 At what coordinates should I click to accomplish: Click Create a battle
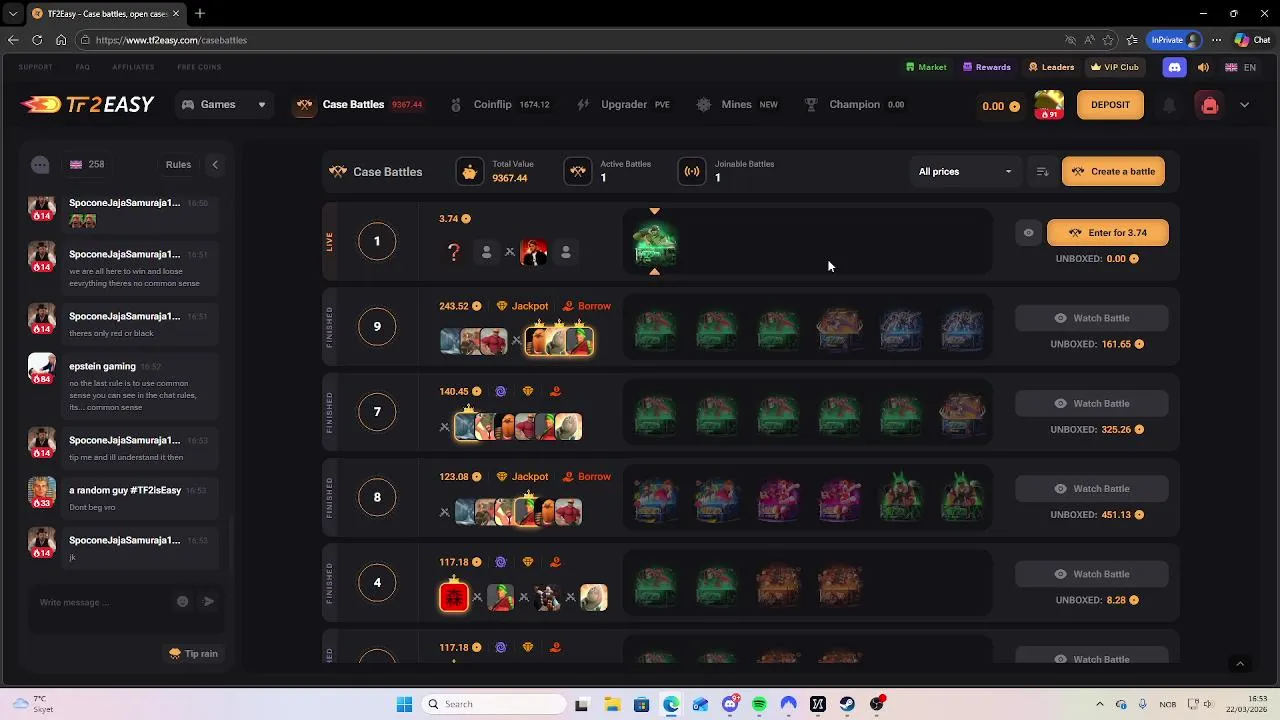(1113, 171)
